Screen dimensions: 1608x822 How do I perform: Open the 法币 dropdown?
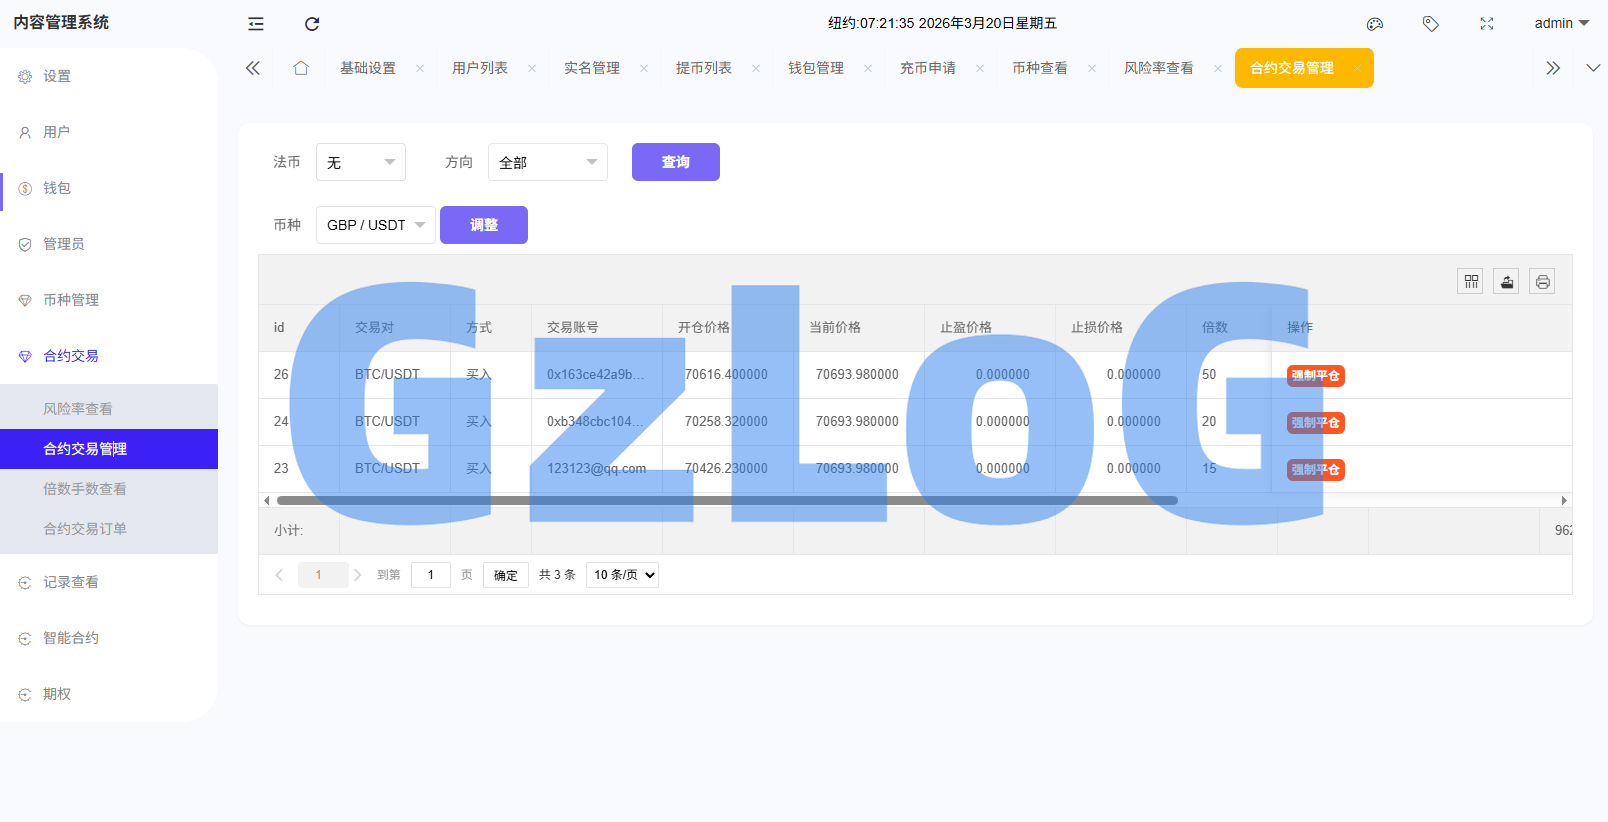coord(360,162)
